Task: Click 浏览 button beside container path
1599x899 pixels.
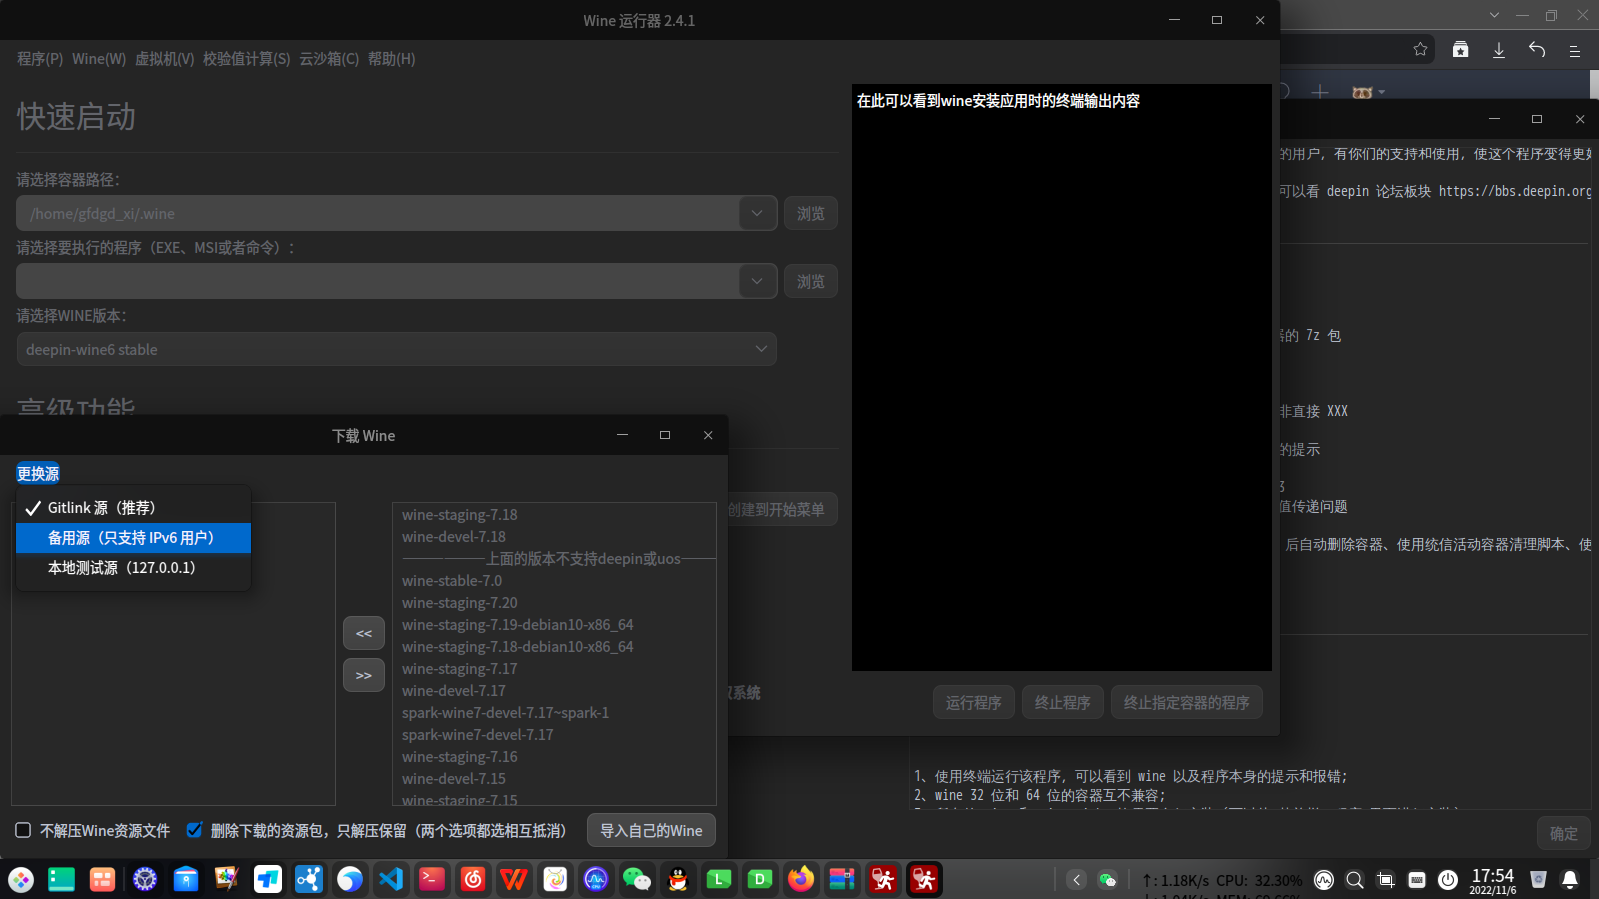Action: click(811, 213)
